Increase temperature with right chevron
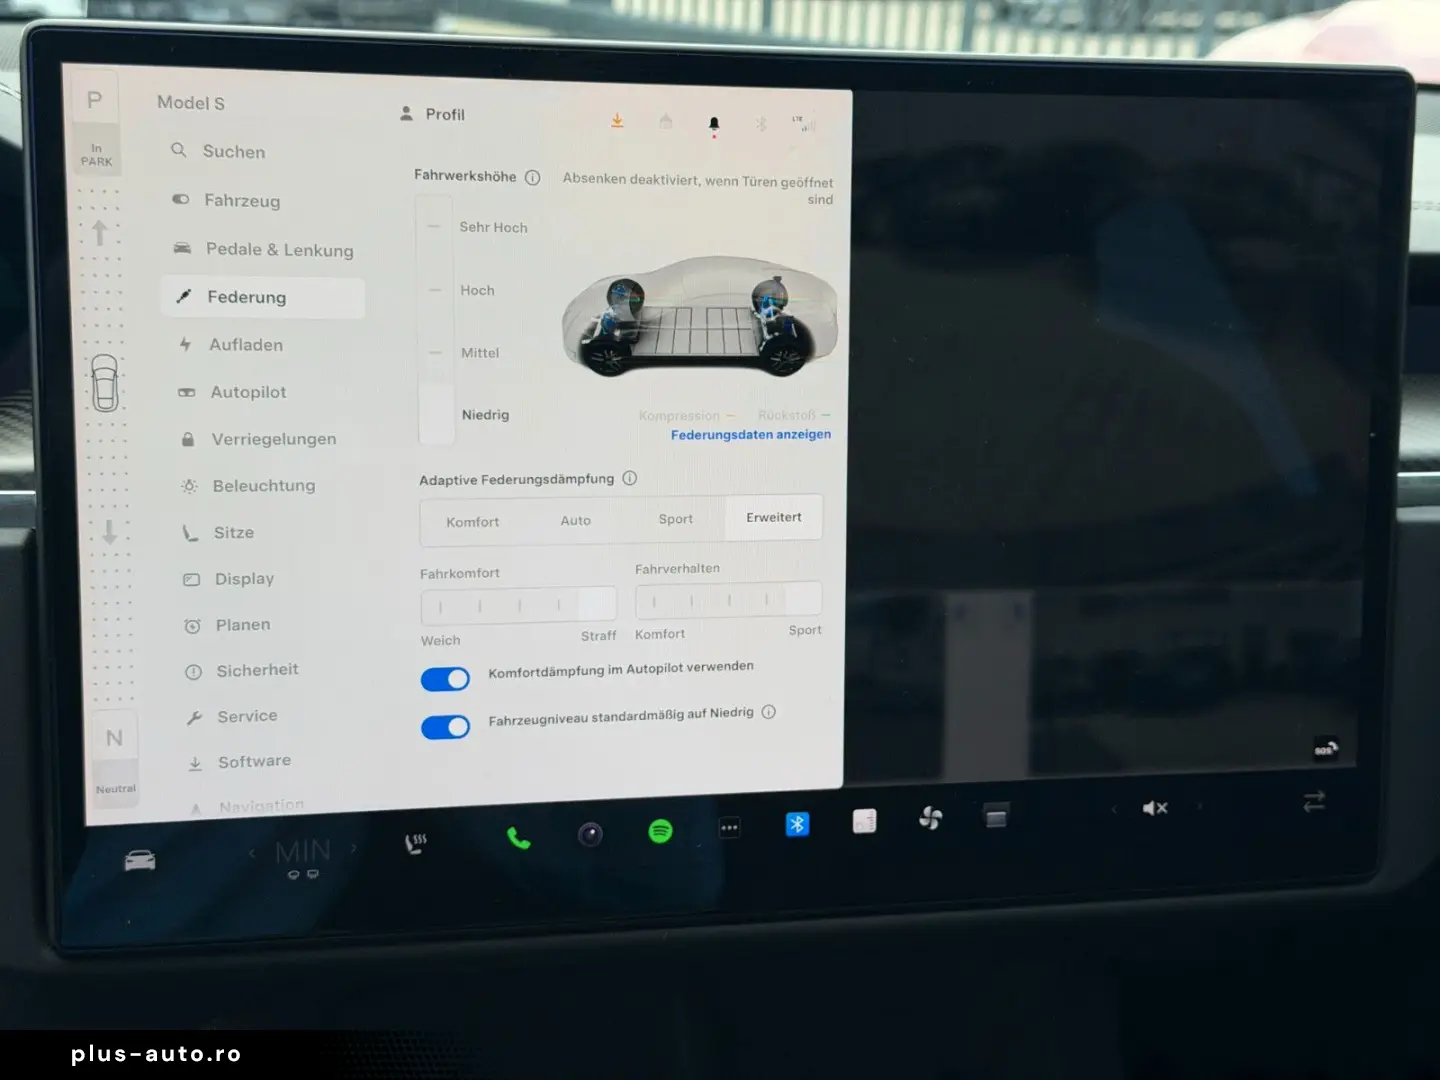 pos(354,849)
